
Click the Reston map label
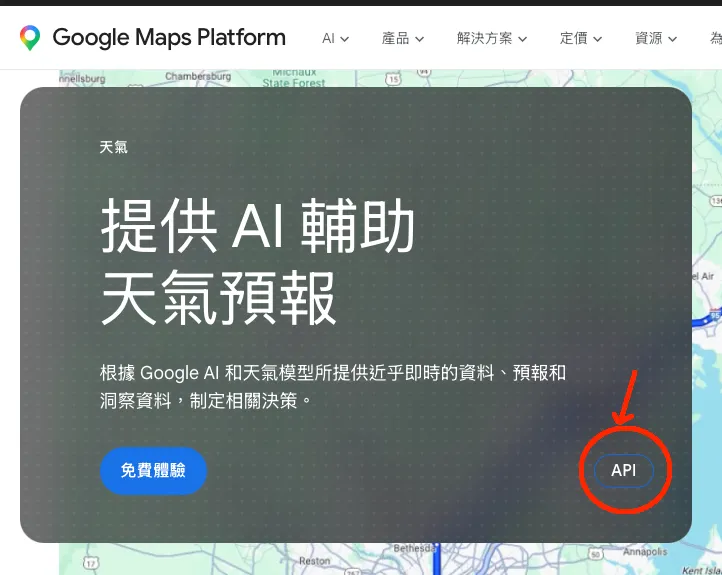pos(314,561)
